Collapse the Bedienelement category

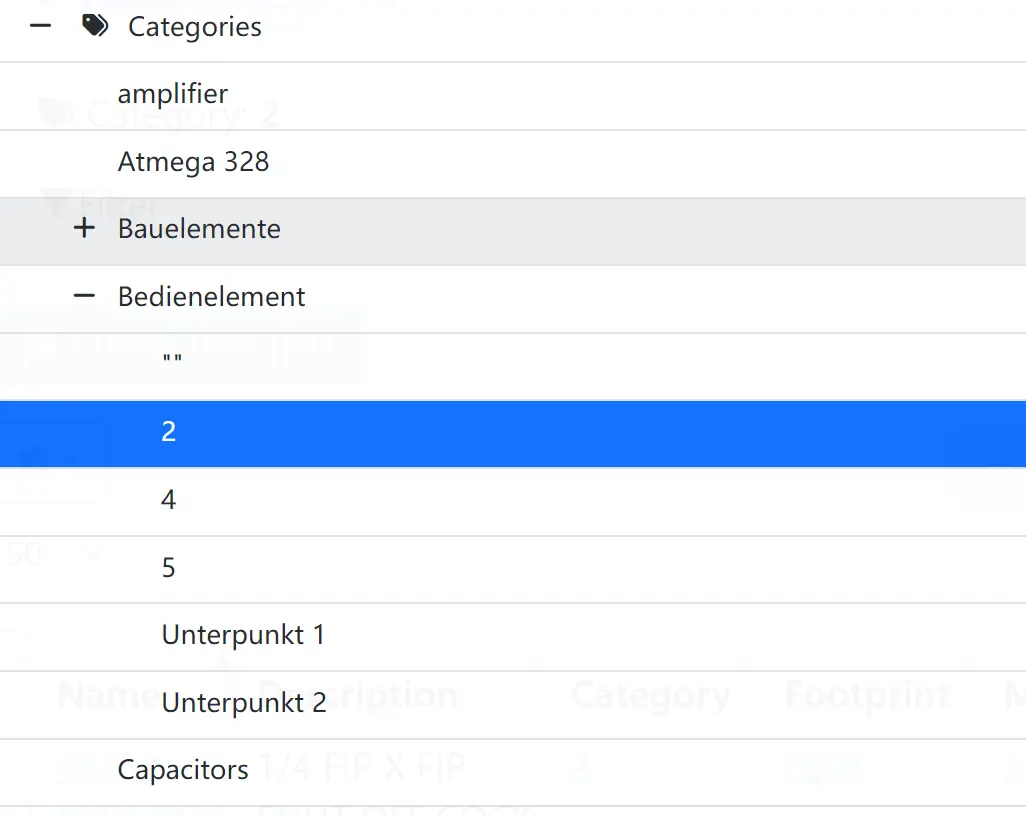84,296
